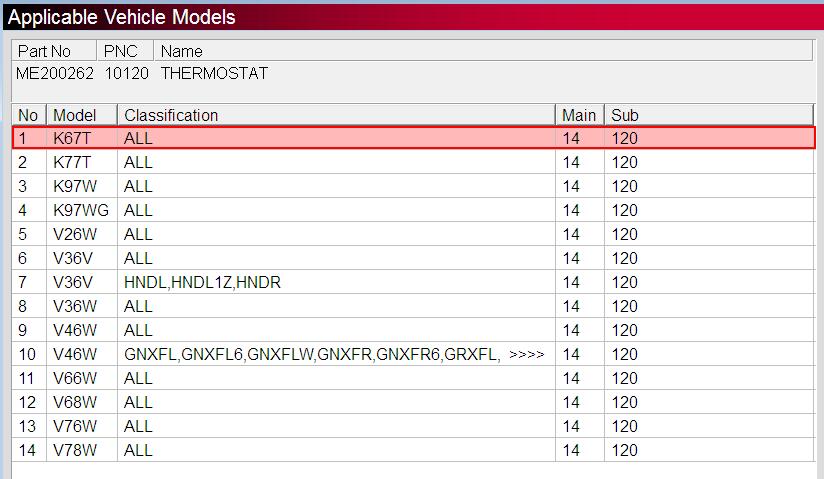Select row 7 model V36V
Viewport: 824px width, 479px height.
414,282
